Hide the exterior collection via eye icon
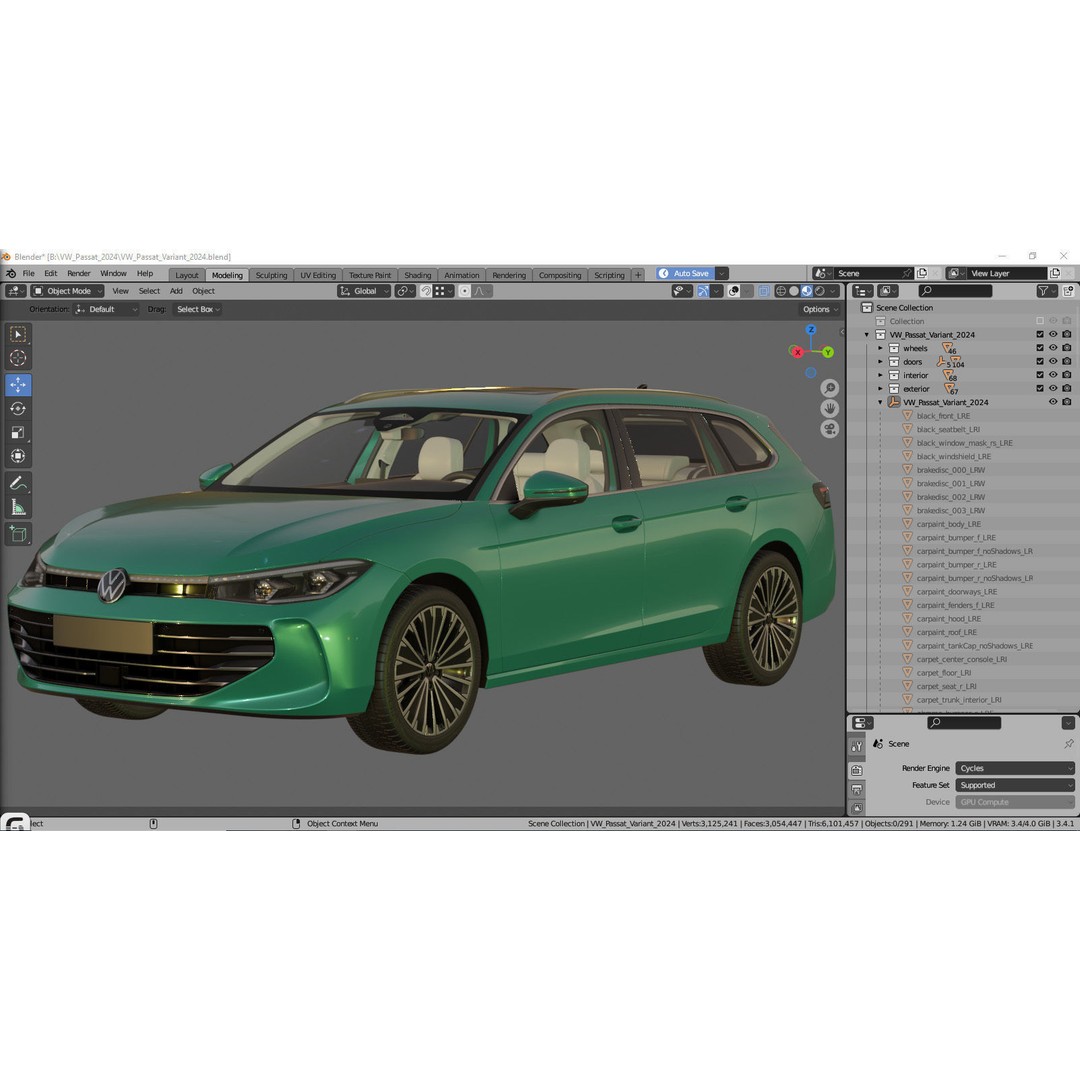Screen dimensions: 1080x1080 1053,388
